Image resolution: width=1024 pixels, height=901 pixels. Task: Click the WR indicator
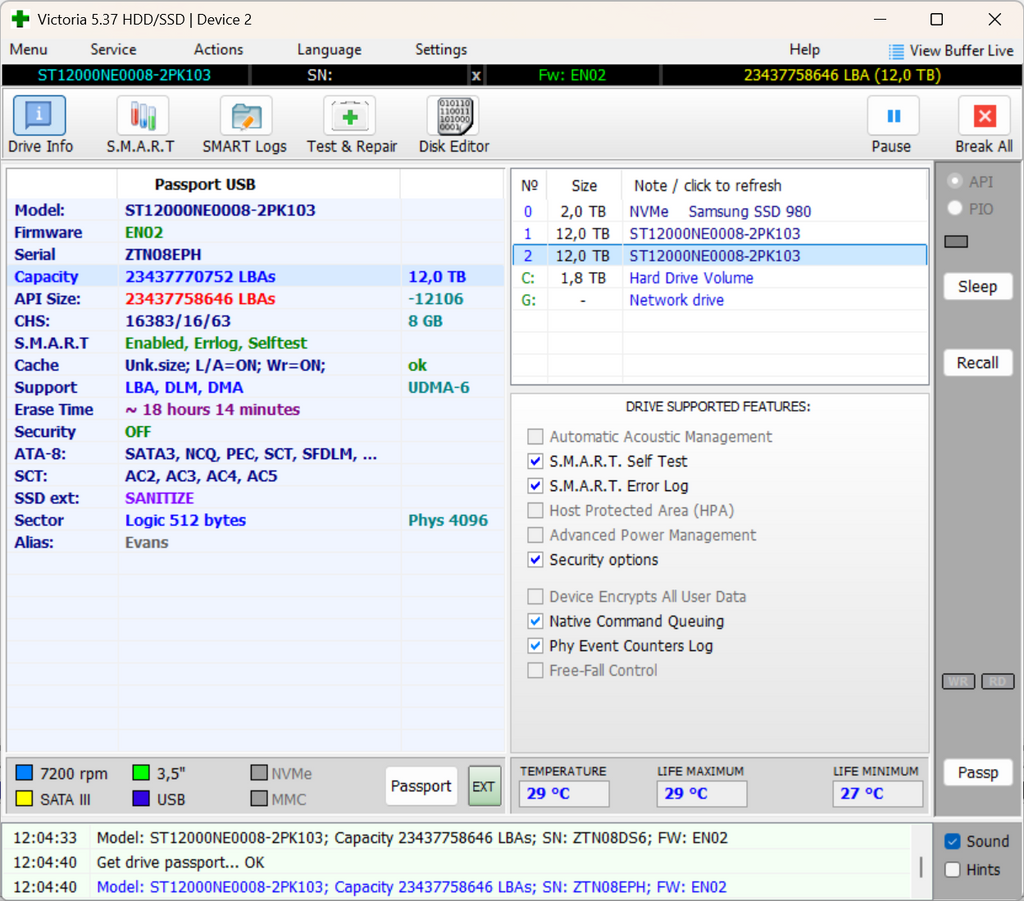click(x=958, y=682)
